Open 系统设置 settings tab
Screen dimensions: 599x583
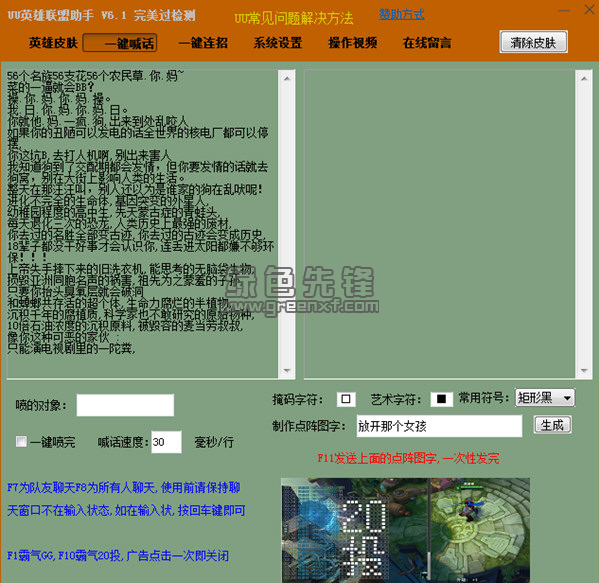[278, 43]
